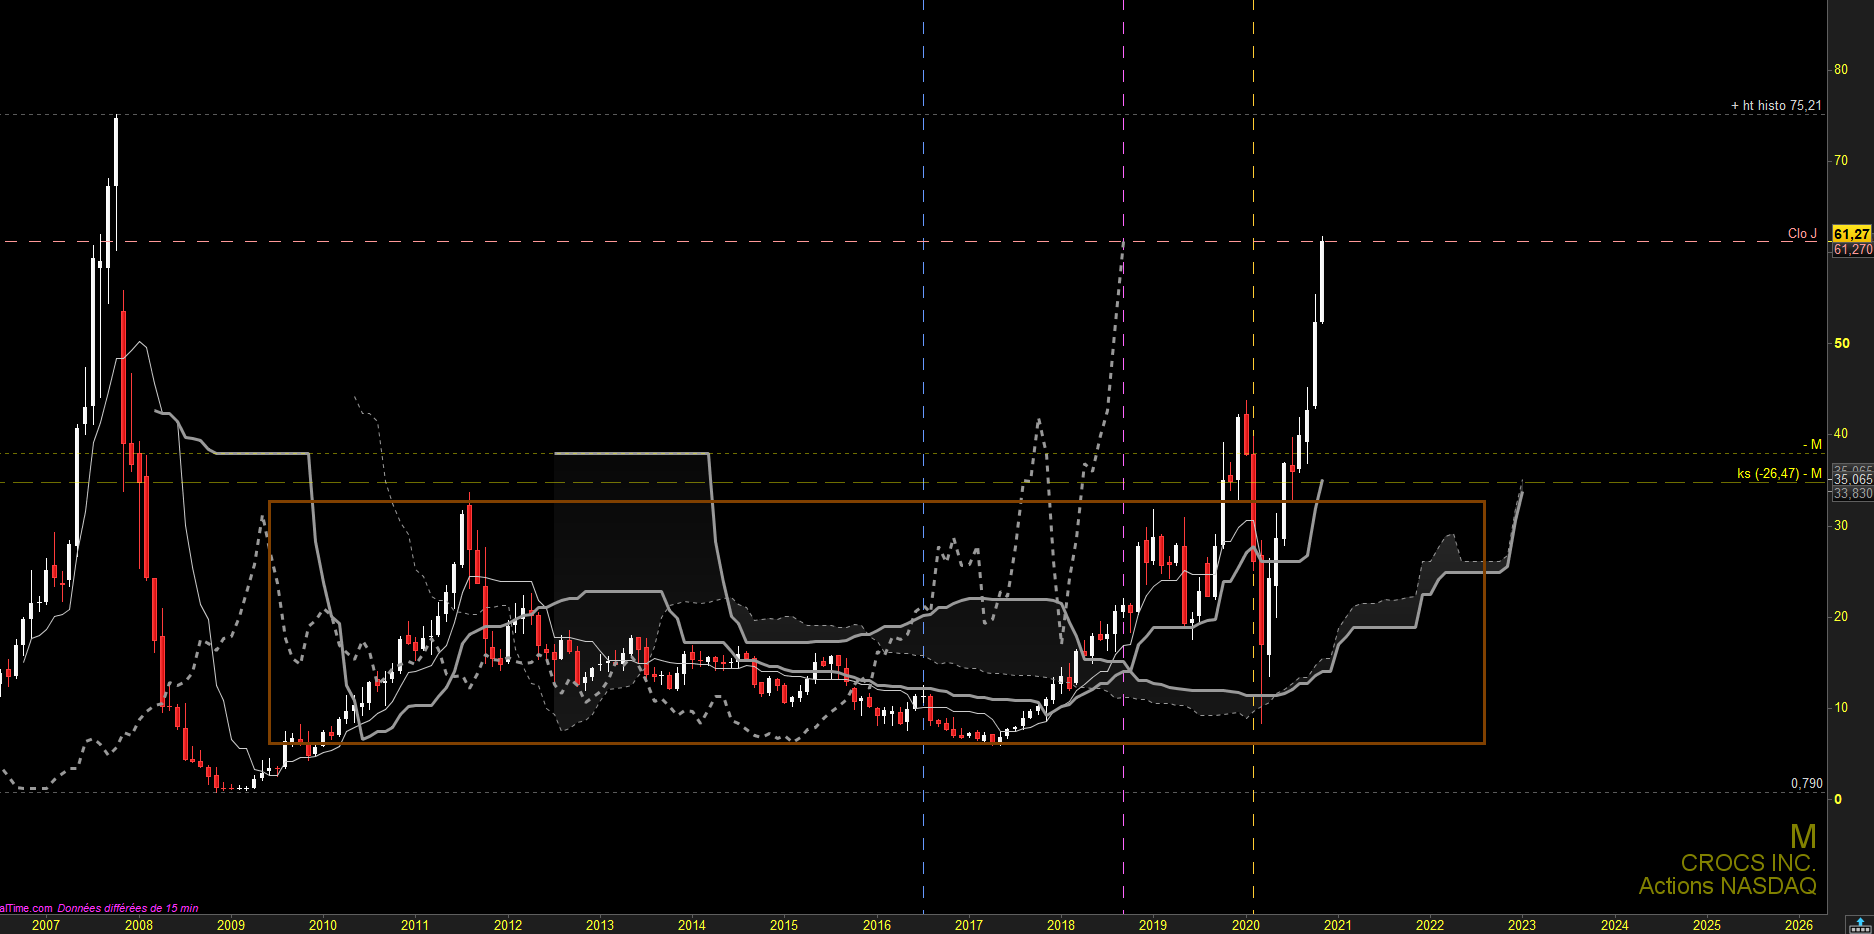
Task: Open the ProRealTime.com data delay link
Action: tap(99, 908)
